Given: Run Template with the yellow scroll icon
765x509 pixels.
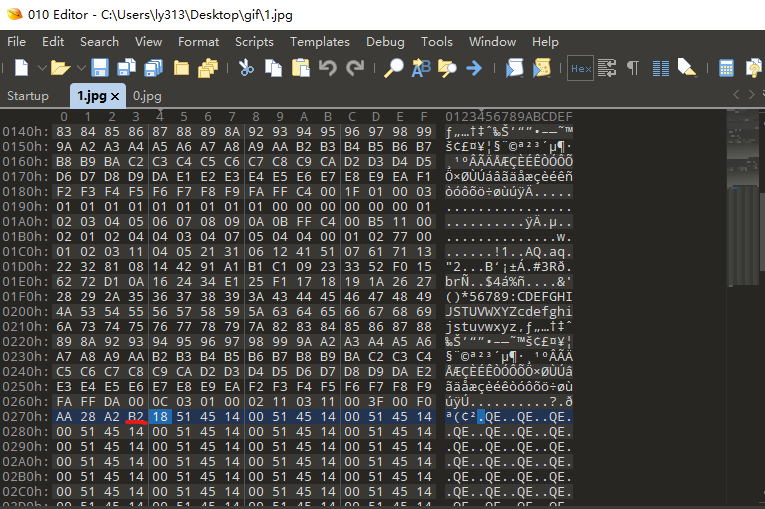Looking at the screenshot, I should point(542,68).
